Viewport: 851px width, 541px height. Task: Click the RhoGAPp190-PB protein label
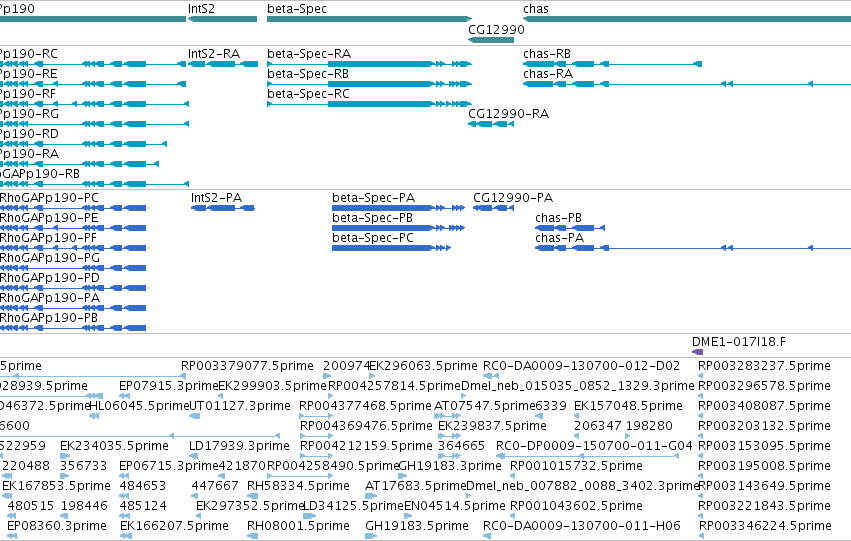[x=49, y=318]
